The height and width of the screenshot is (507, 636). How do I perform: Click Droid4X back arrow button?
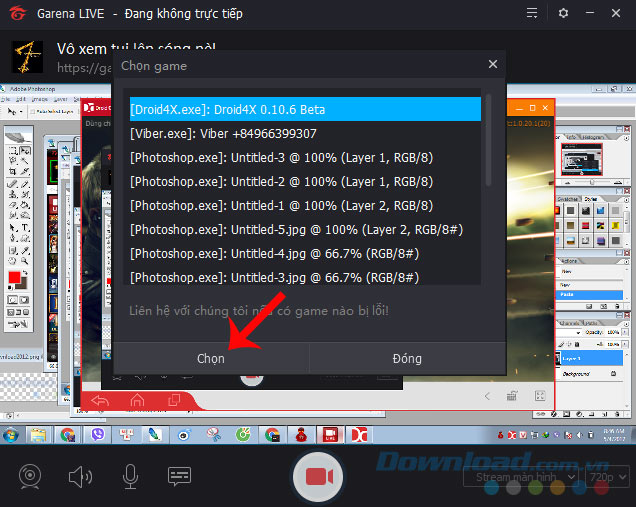click(x=100, y=401)
